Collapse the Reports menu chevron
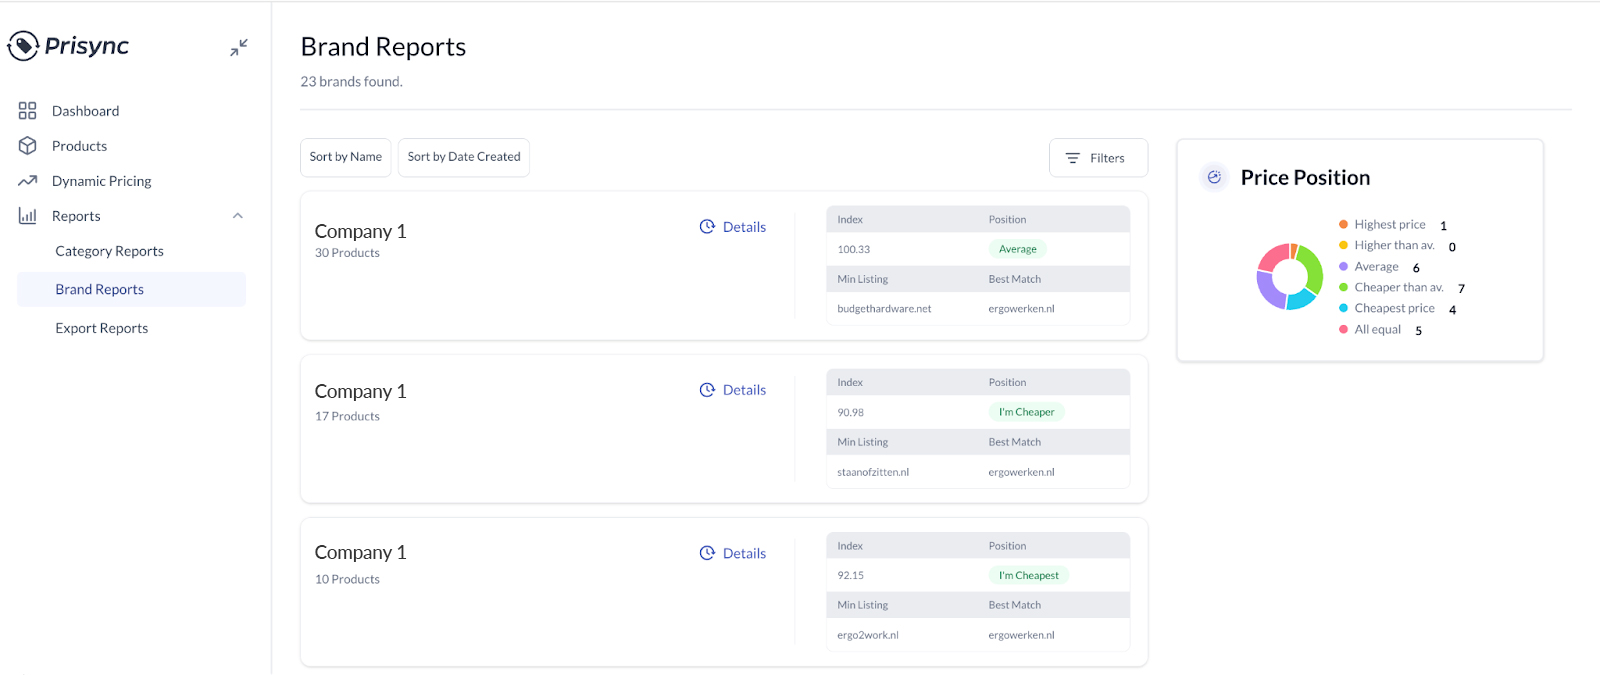The image size is (1600, 675). [238, 216]
